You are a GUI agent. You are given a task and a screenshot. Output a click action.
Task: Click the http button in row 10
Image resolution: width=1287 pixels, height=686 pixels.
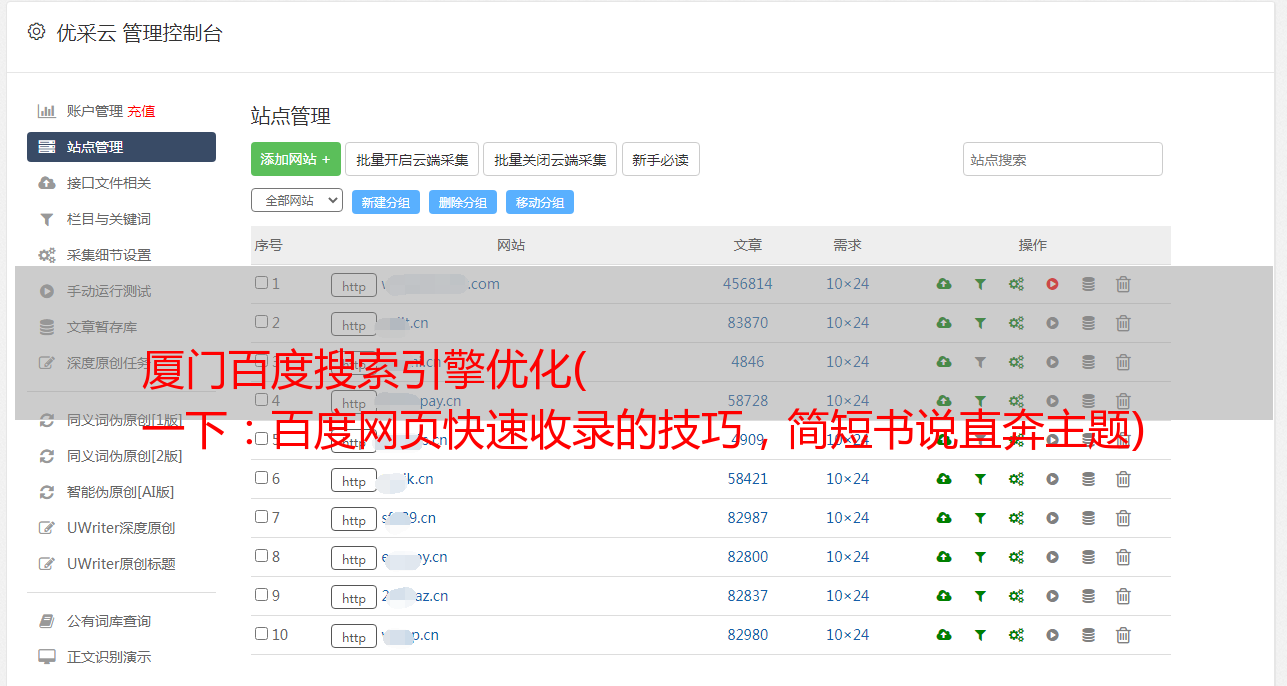(x=354, y=636)
